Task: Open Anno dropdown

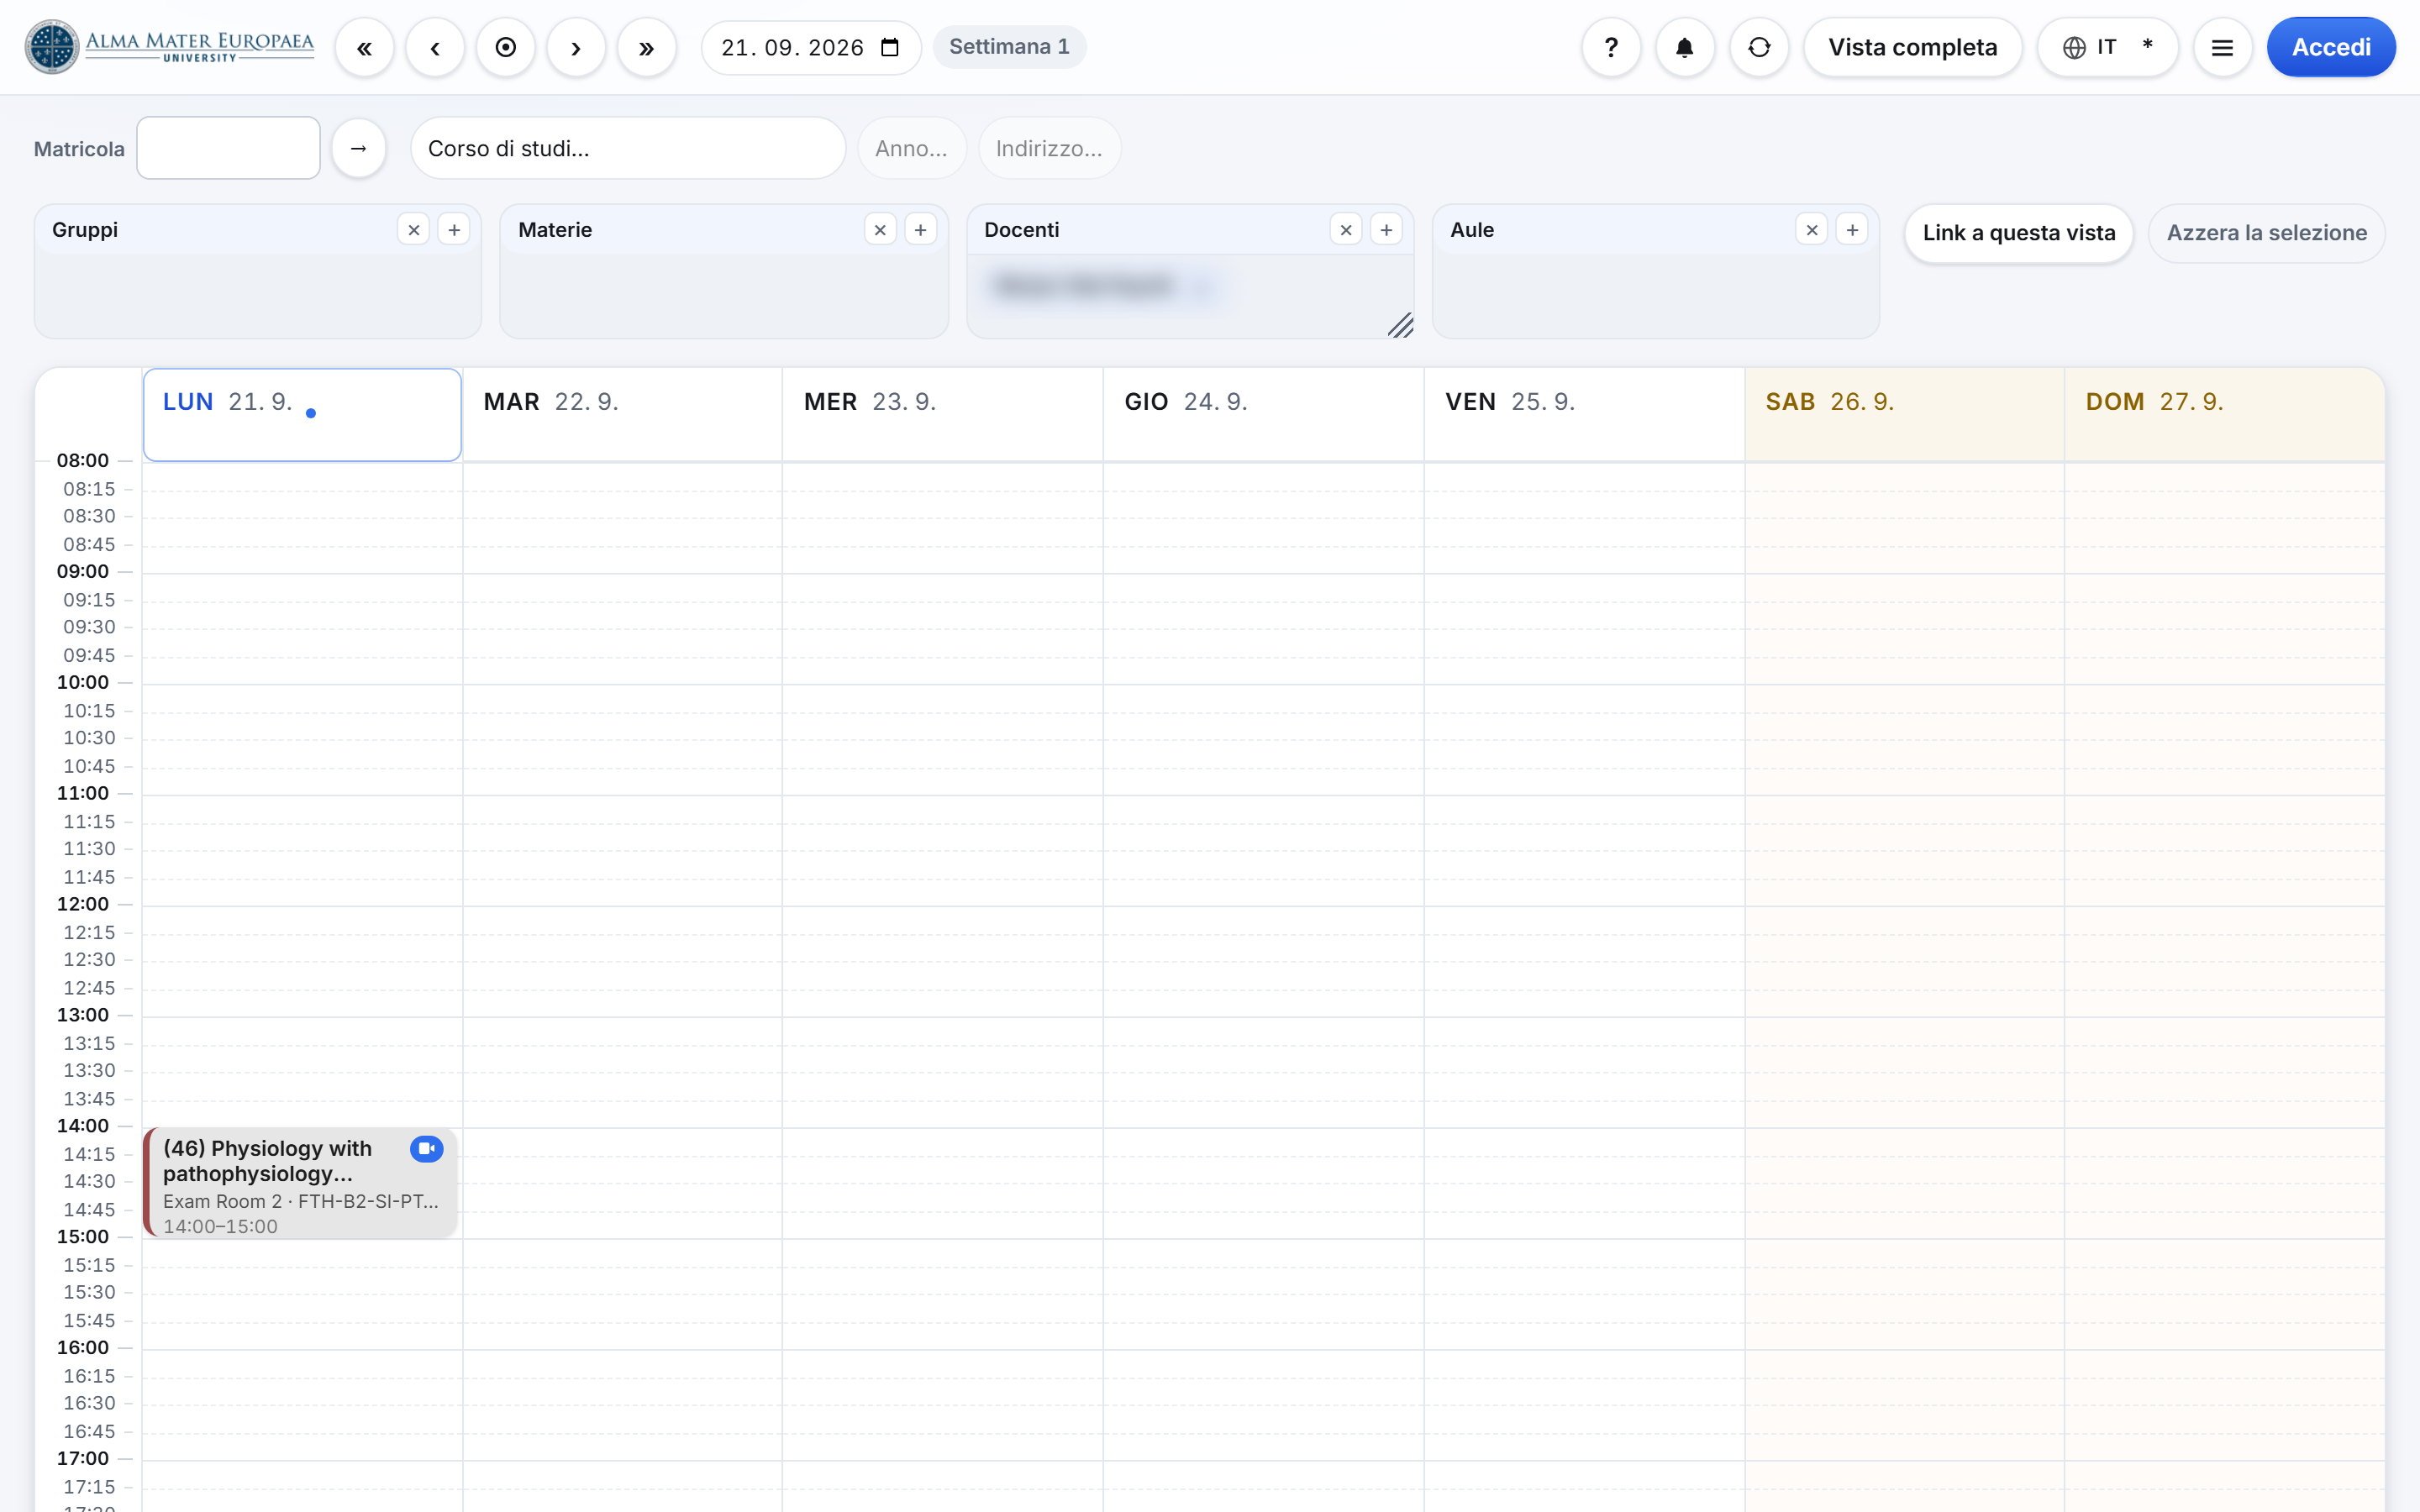Action: click(x=911, y=148)
